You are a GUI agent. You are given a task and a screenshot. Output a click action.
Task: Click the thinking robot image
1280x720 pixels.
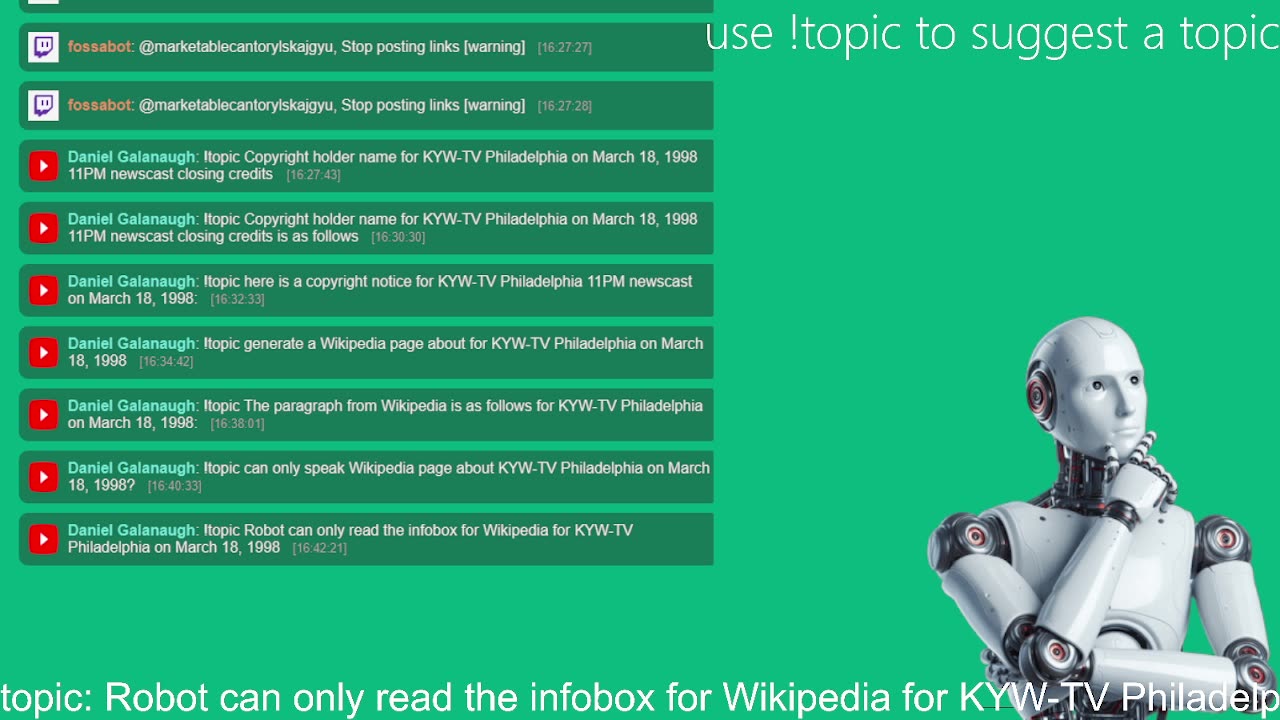[x=1103, y=518]
